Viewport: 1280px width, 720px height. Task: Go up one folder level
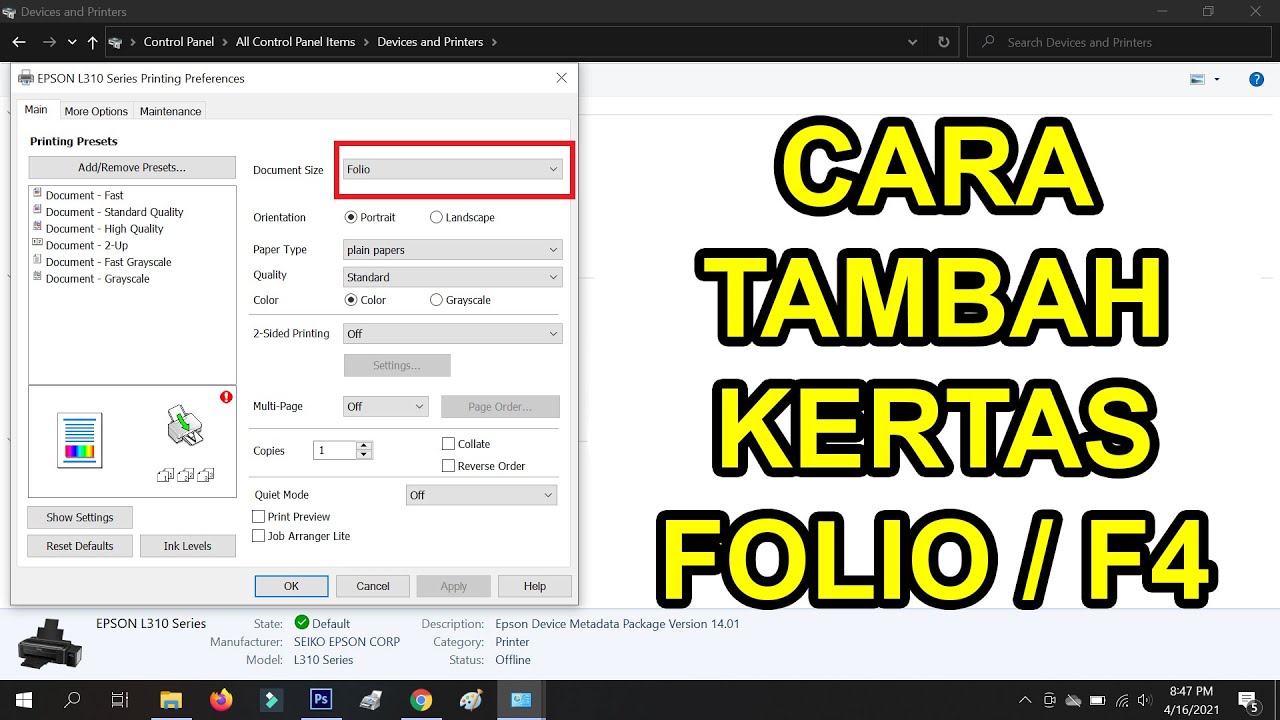tap(93, 42)
